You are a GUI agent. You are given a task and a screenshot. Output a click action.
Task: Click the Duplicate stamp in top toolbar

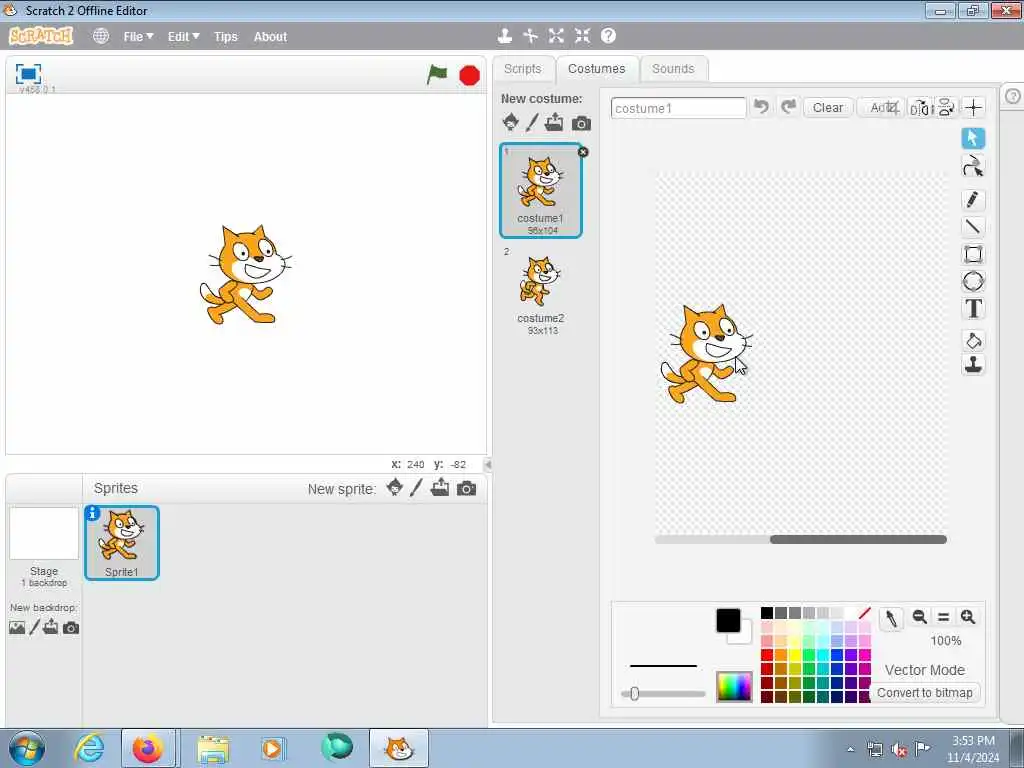pos(504,36)
